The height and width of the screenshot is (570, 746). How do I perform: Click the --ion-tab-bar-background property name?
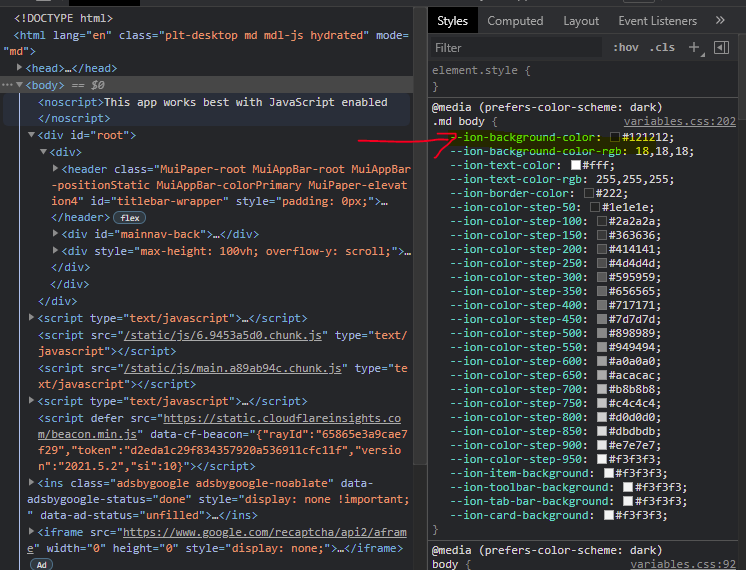(x=529, y=501)
